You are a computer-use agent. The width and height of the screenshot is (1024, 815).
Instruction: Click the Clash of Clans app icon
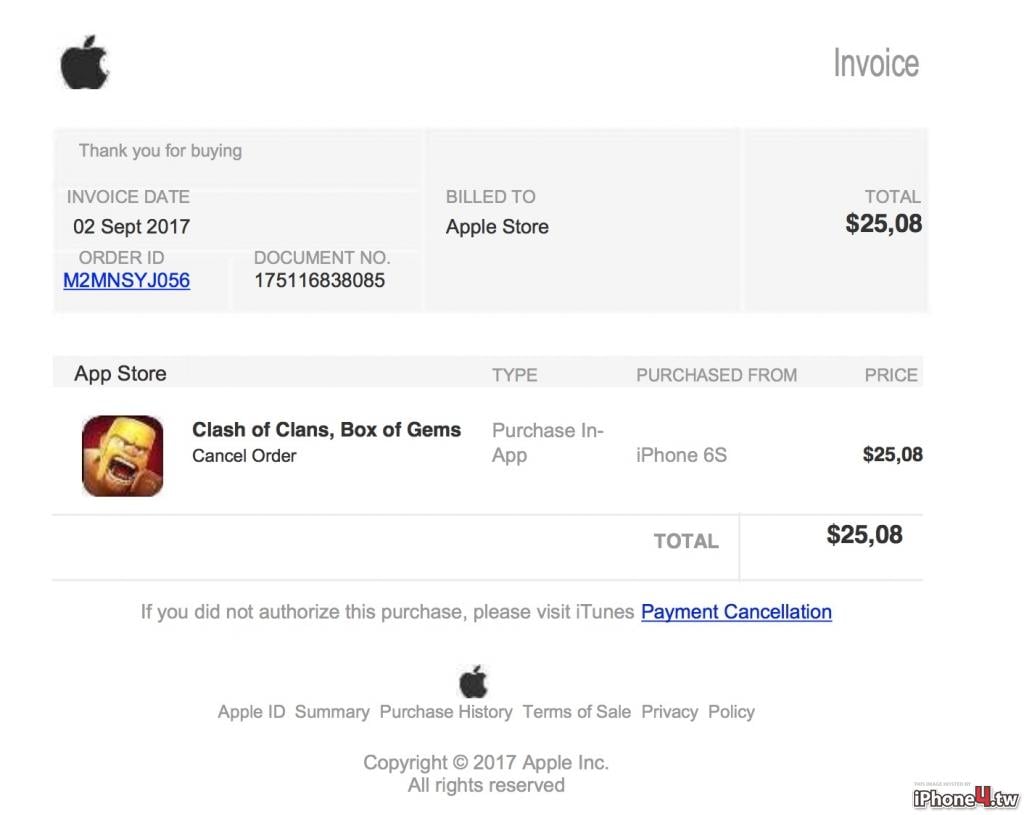point(123,456)
